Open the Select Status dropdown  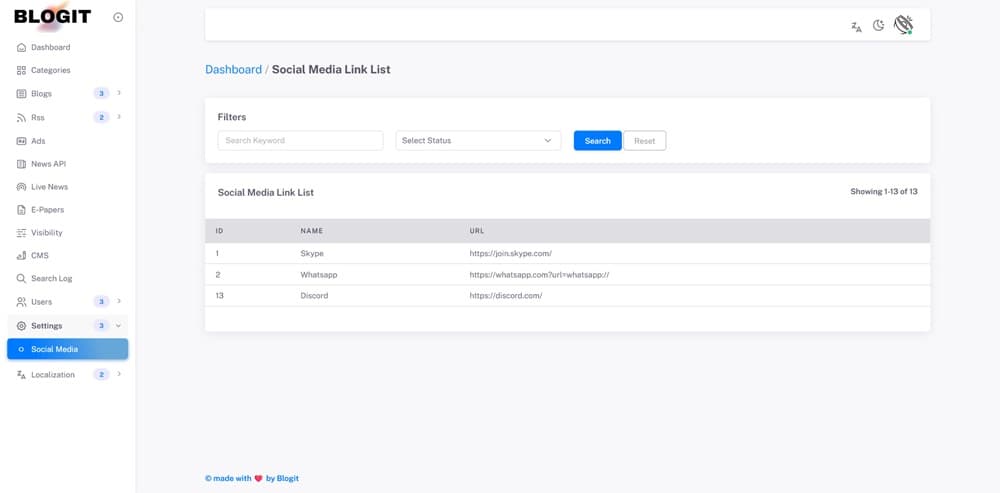click(478, 140)
